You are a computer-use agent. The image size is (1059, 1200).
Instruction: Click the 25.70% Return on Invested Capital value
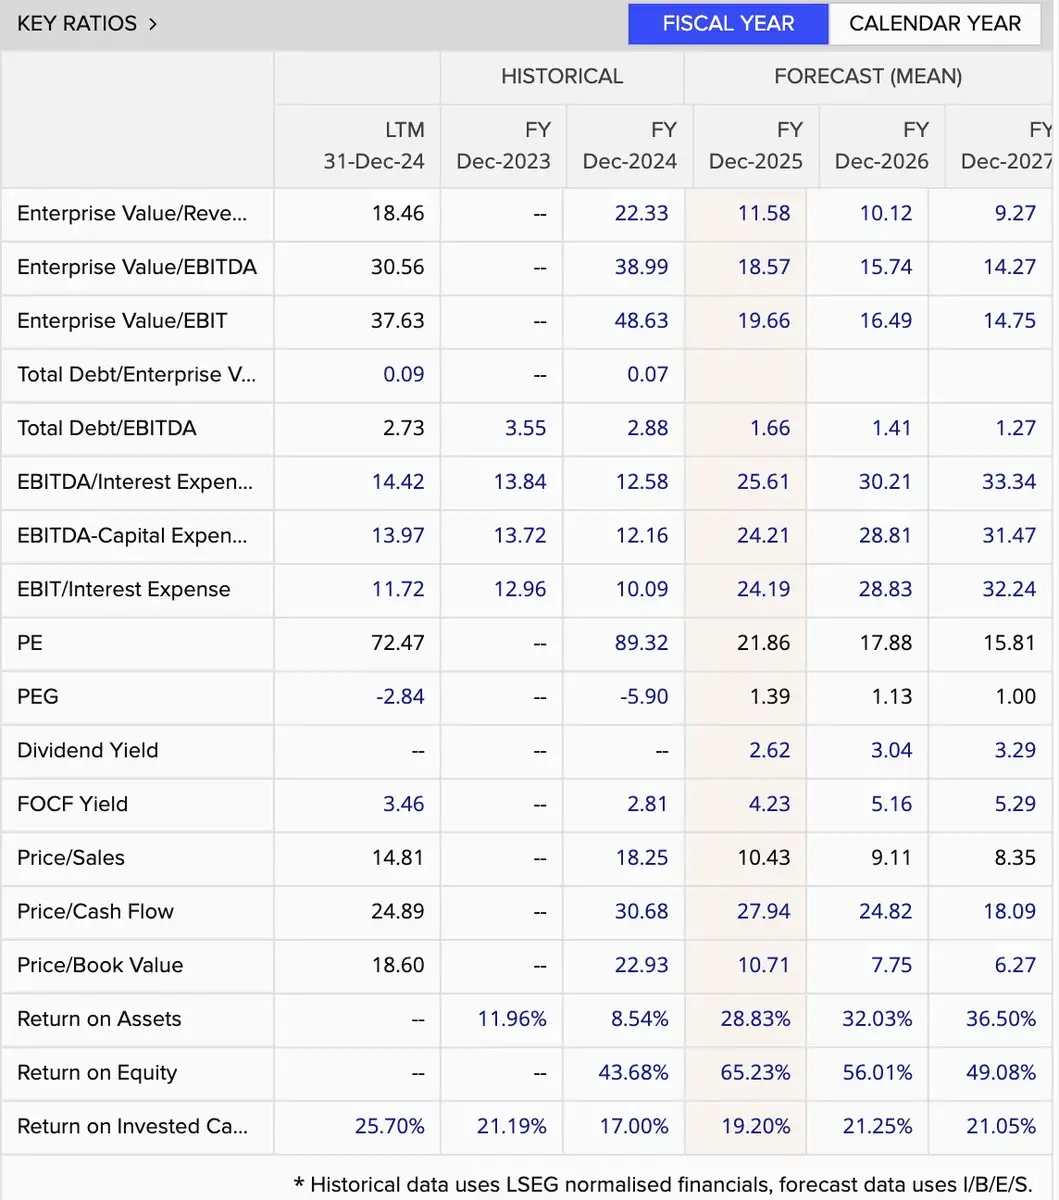pos(390,1126)
